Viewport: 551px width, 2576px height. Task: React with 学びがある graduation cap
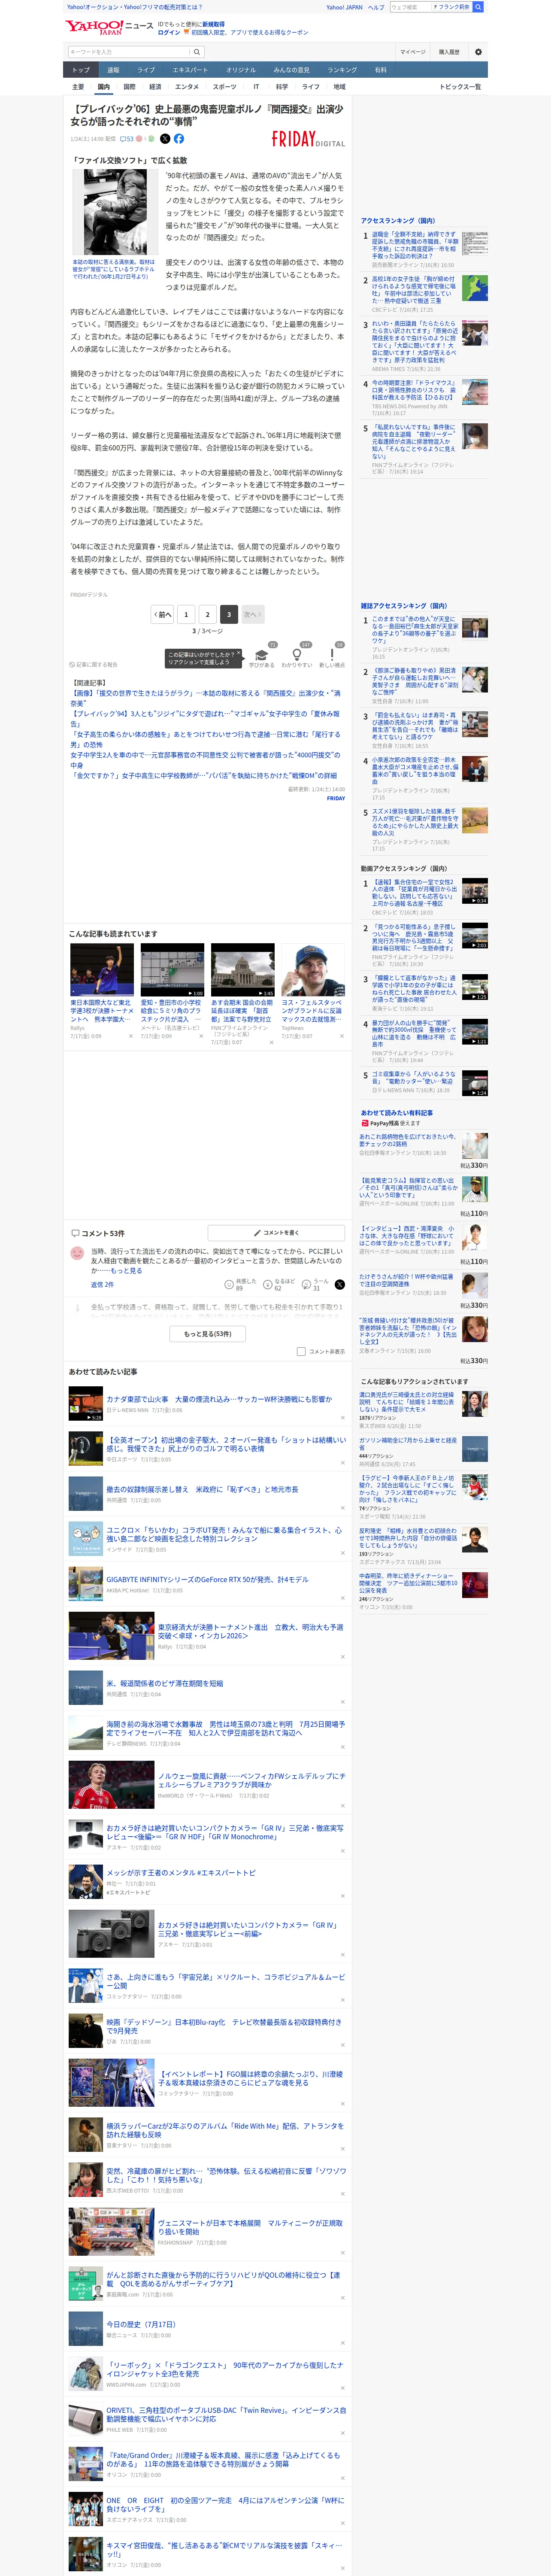coord(262,655)
